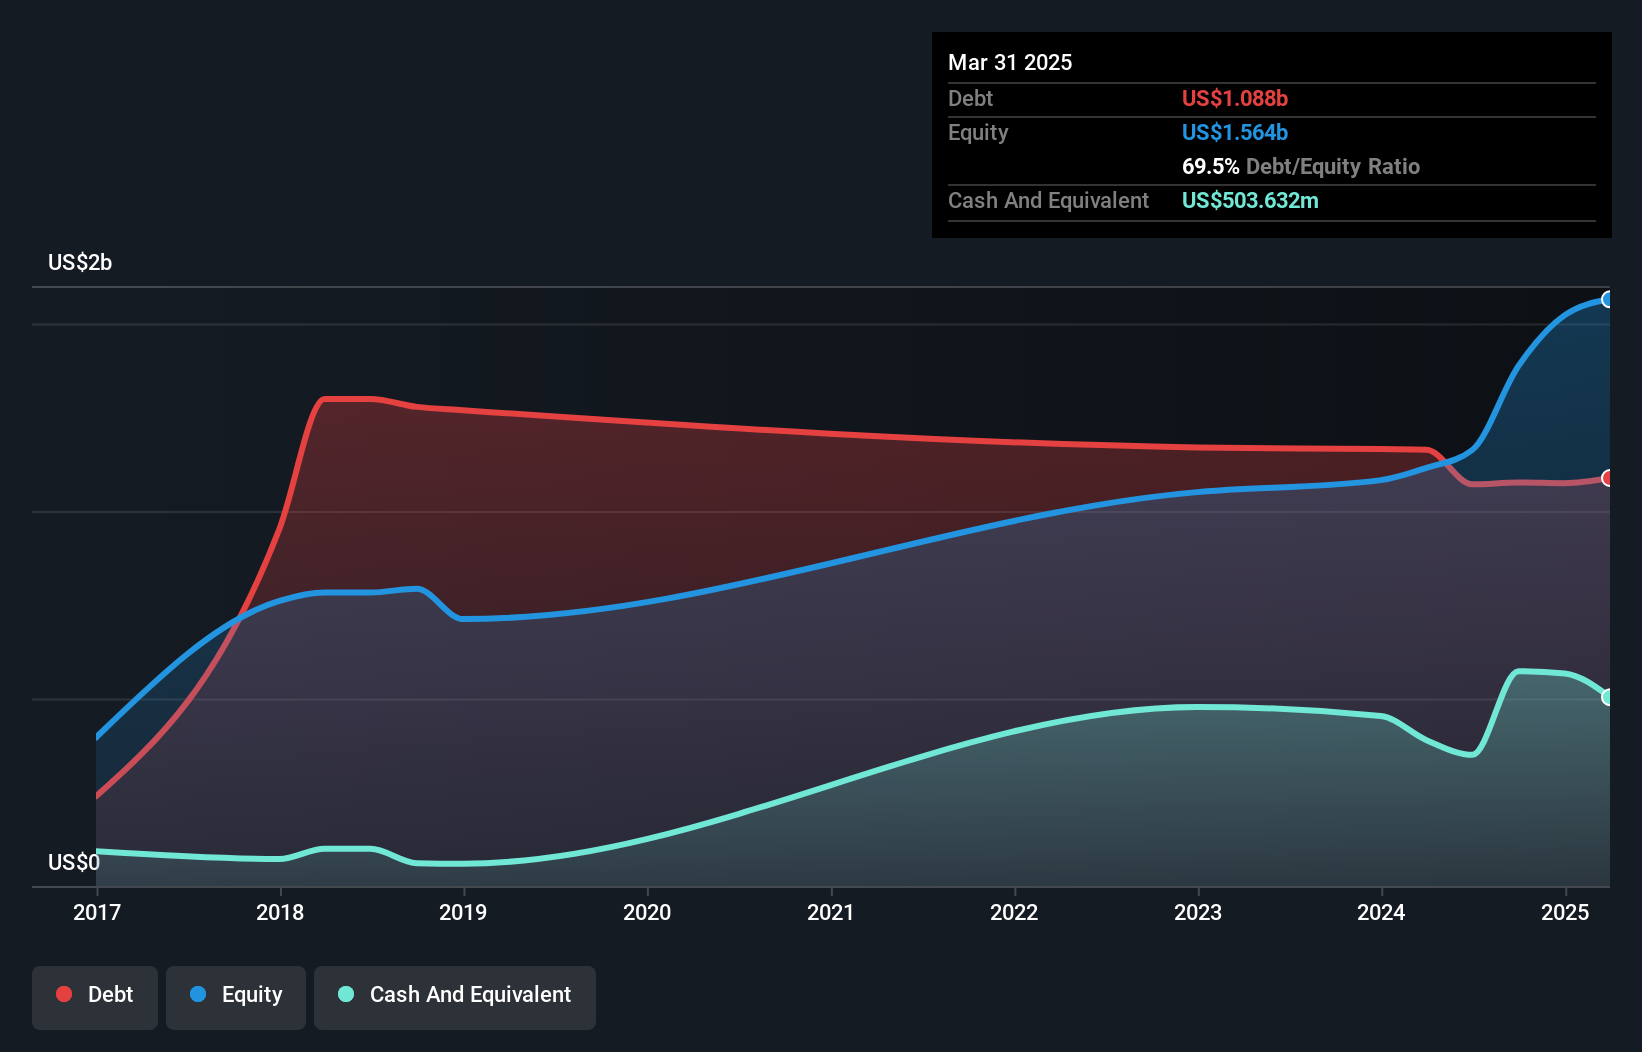Click the 2024 x-axis label
The width and height of the screenshot is (1642, 1052).
1381,912
